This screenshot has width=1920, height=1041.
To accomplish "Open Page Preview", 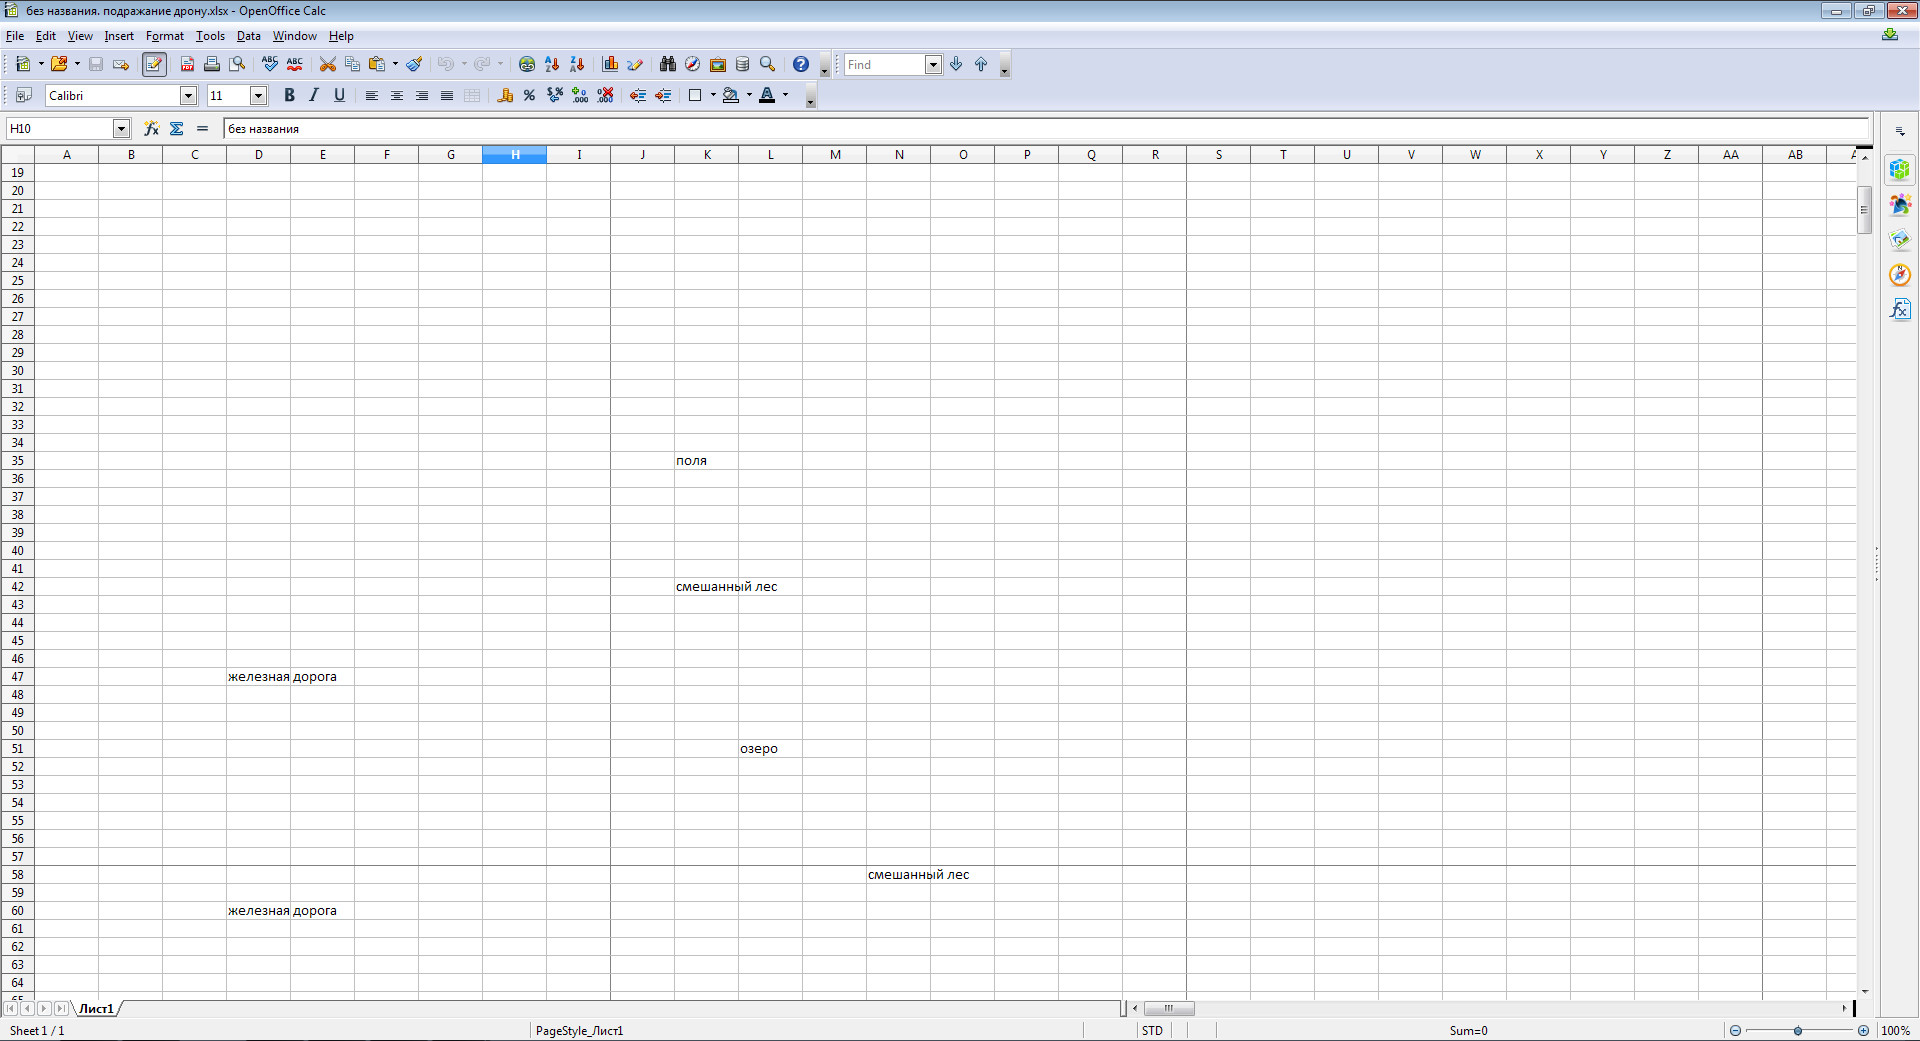I will 237,64.
